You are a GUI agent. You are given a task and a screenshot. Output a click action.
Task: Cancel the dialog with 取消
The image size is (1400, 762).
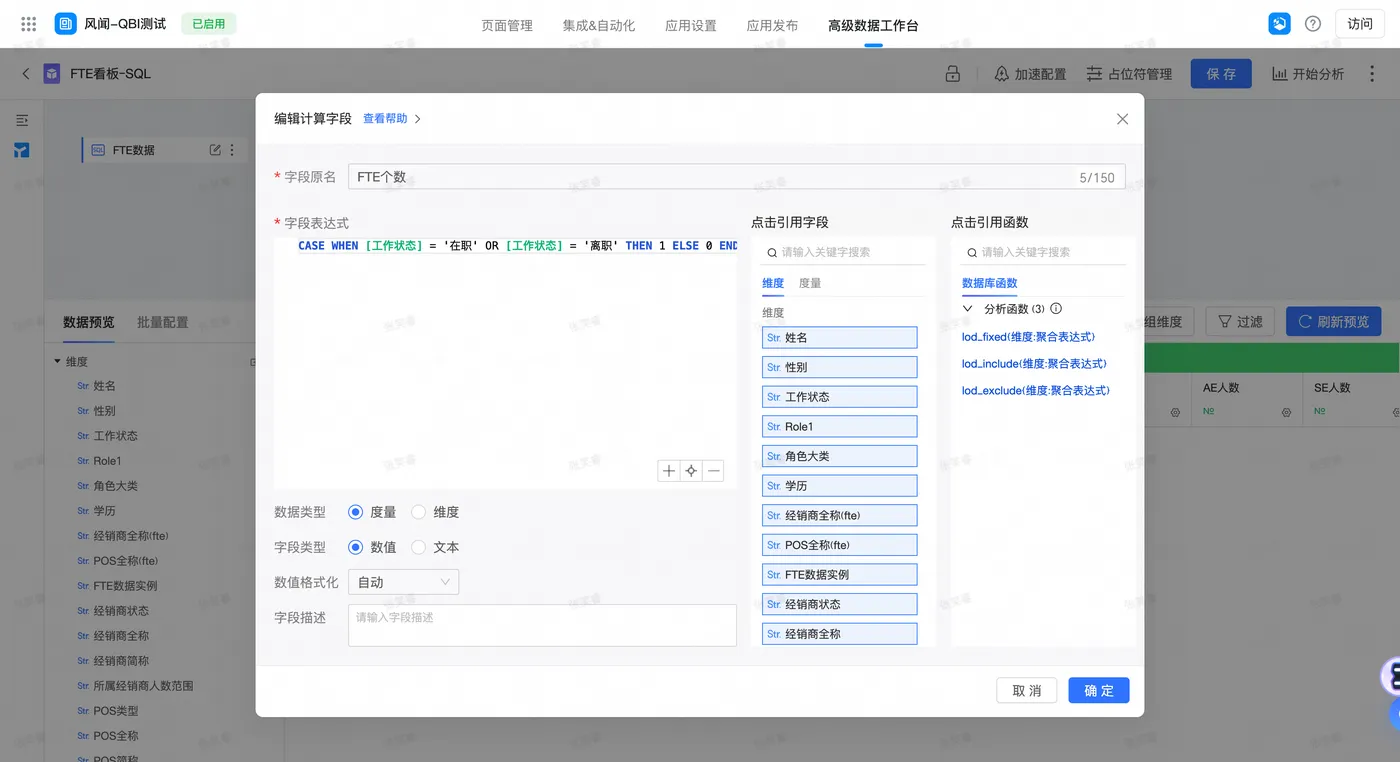(x=1027, y=690)
